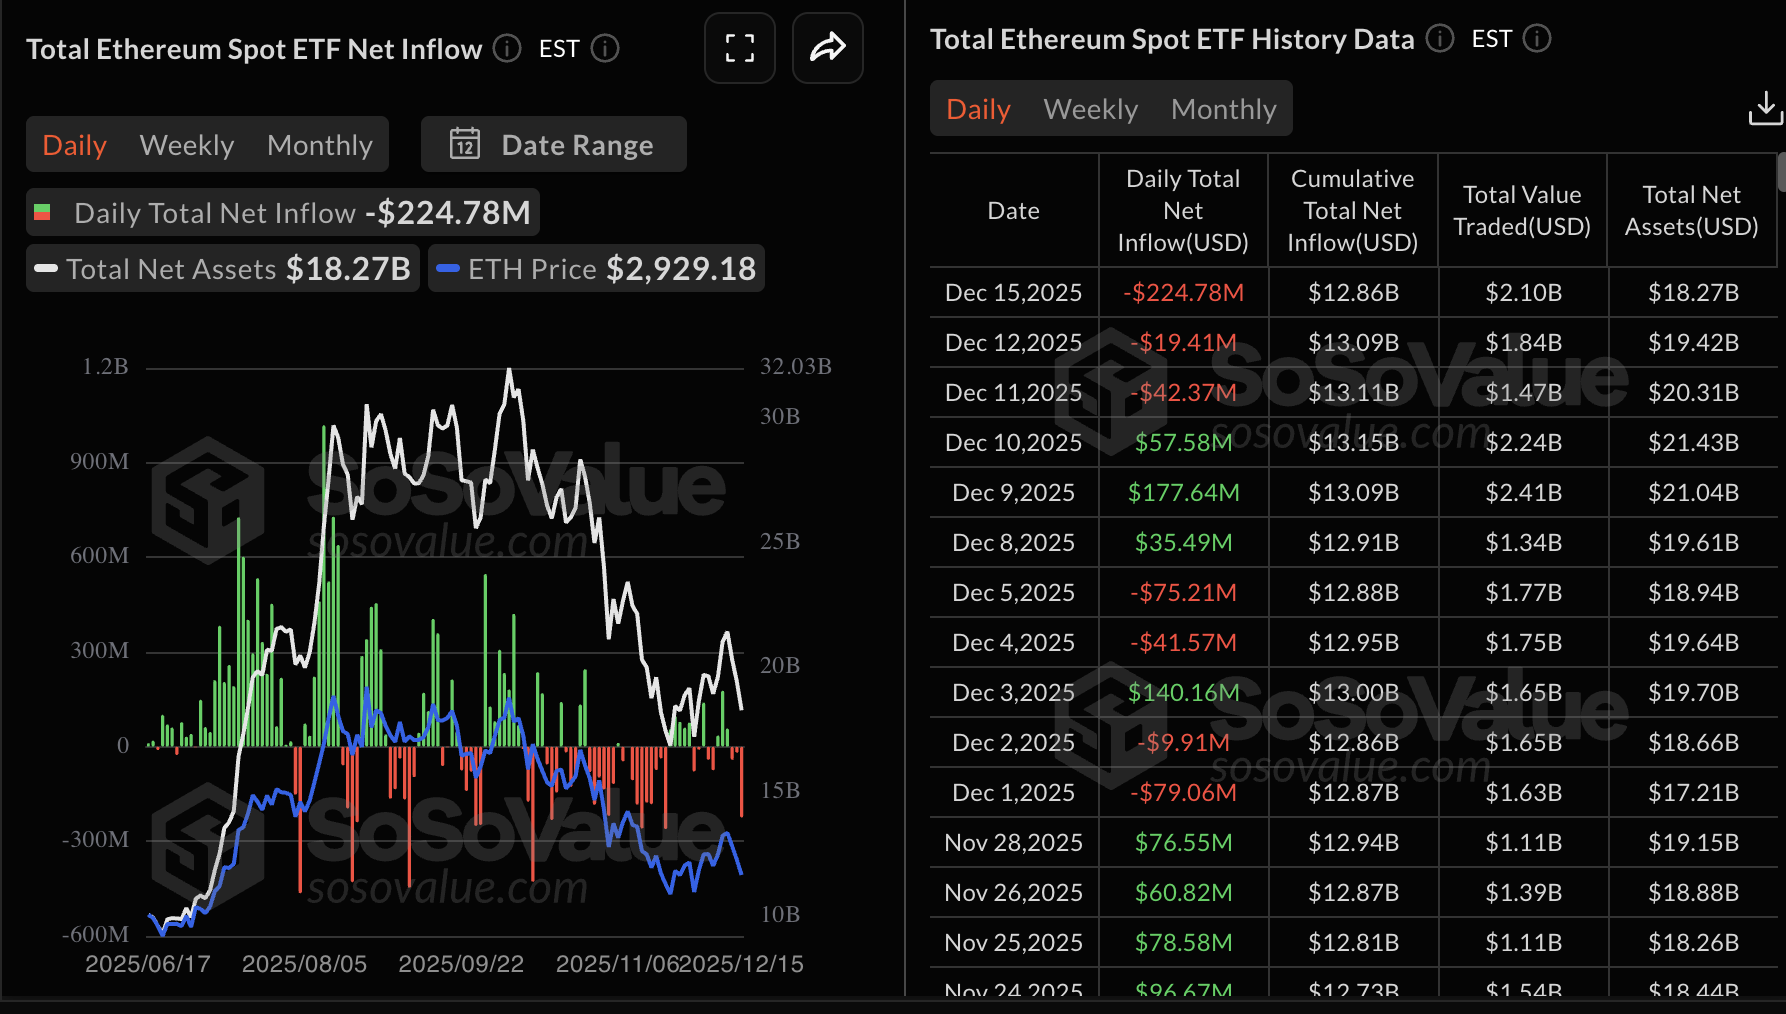Image resolution: width=1786 pixels, height=1014 pixels.
Task: Click the info icon next to History Data title
Action: coord(1439,39)
